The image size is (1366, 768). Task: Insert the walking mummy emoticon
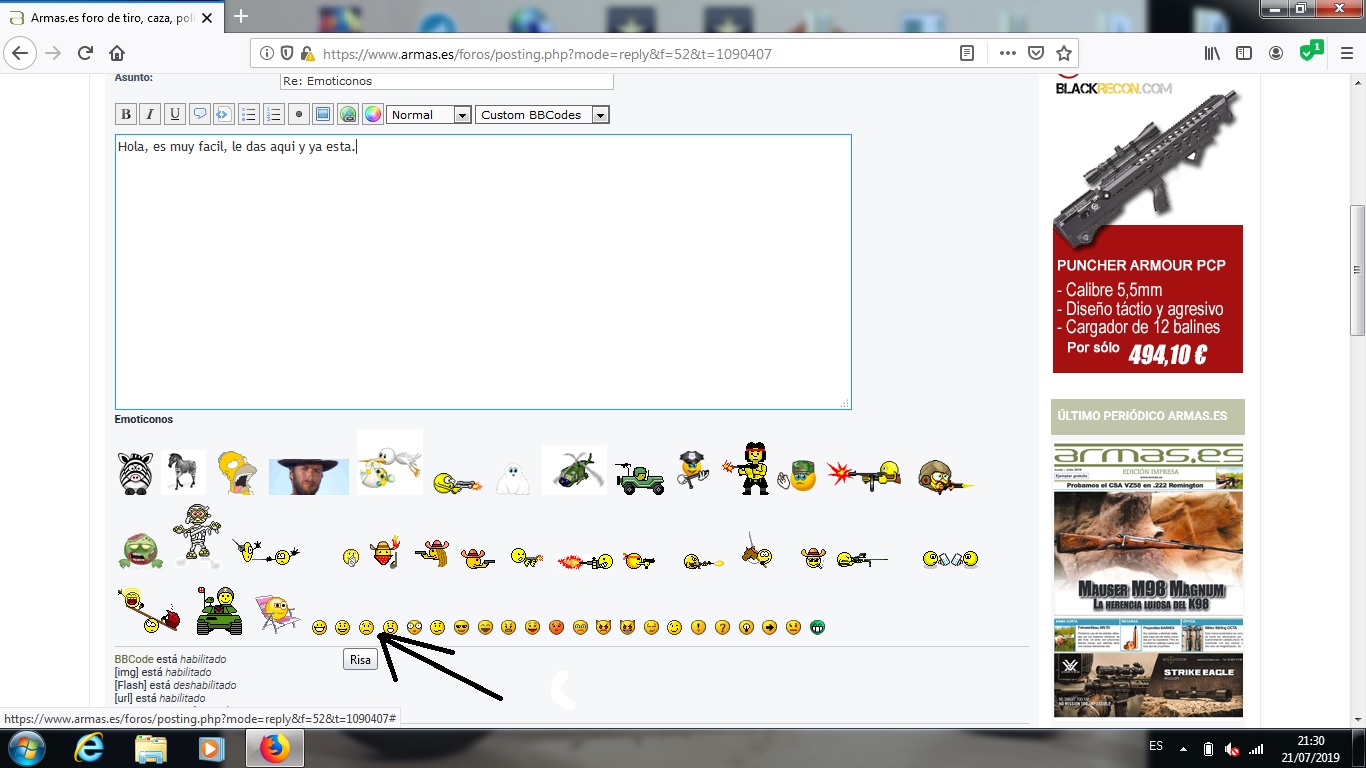click(196, 535)
